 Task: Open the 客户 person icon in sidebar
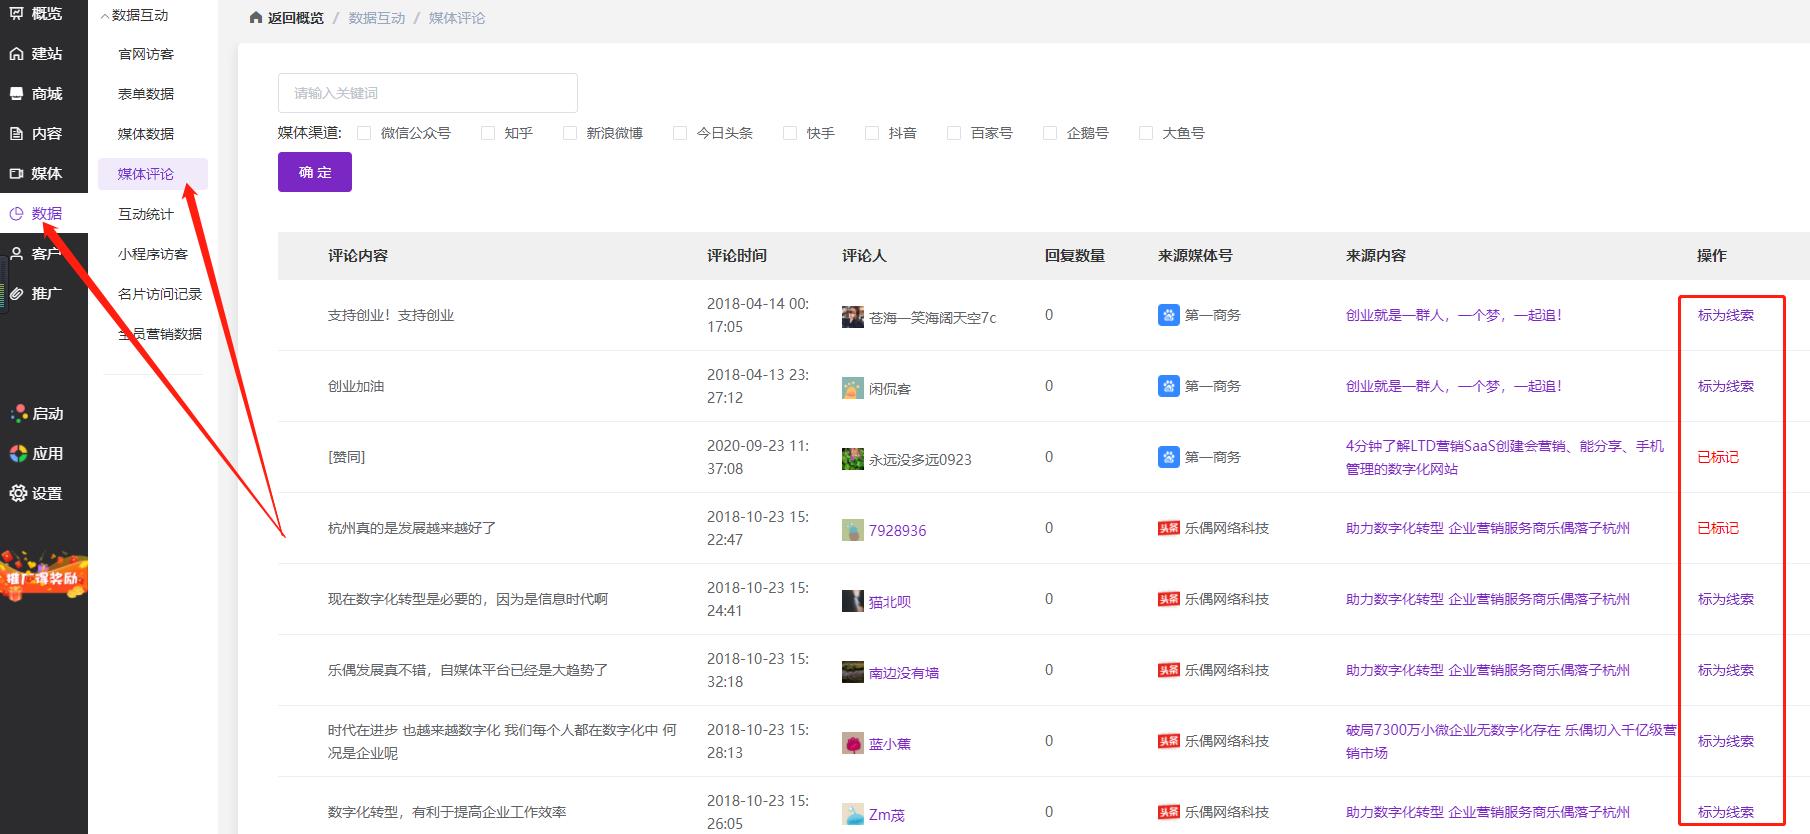16,254
